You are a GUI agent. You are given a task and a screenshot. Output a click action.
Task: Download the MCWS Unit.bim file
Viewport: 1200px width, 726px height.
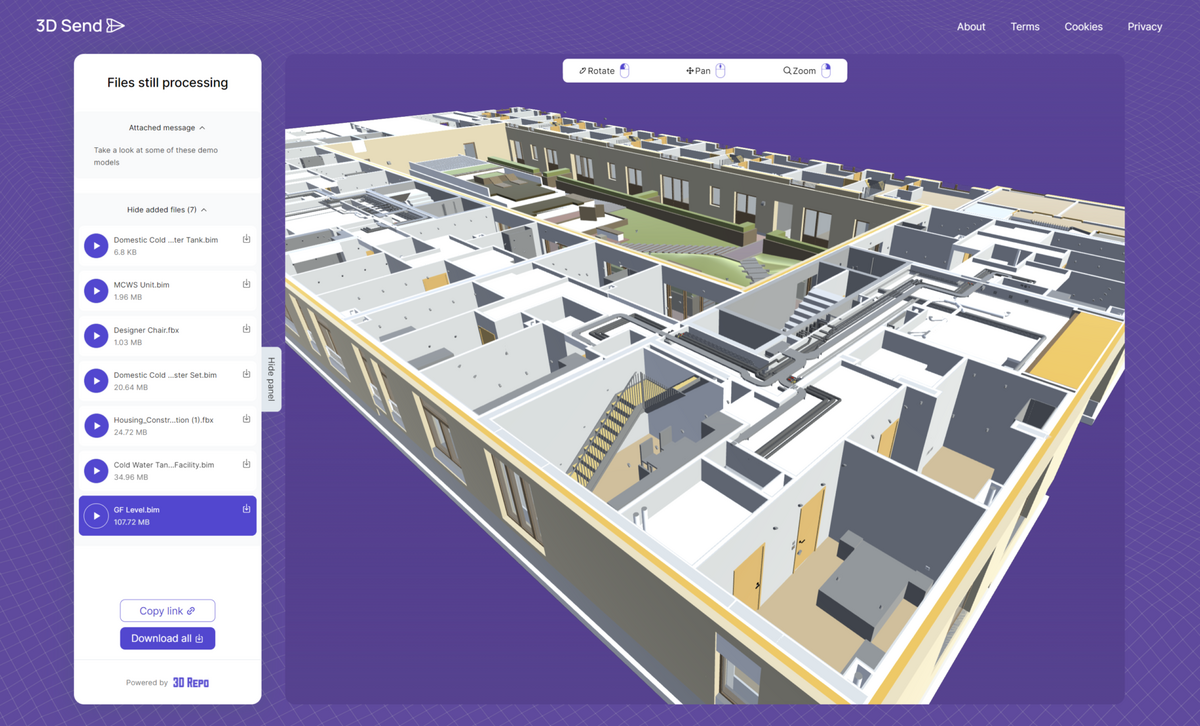pyautogui.click(x=246, y=284)
